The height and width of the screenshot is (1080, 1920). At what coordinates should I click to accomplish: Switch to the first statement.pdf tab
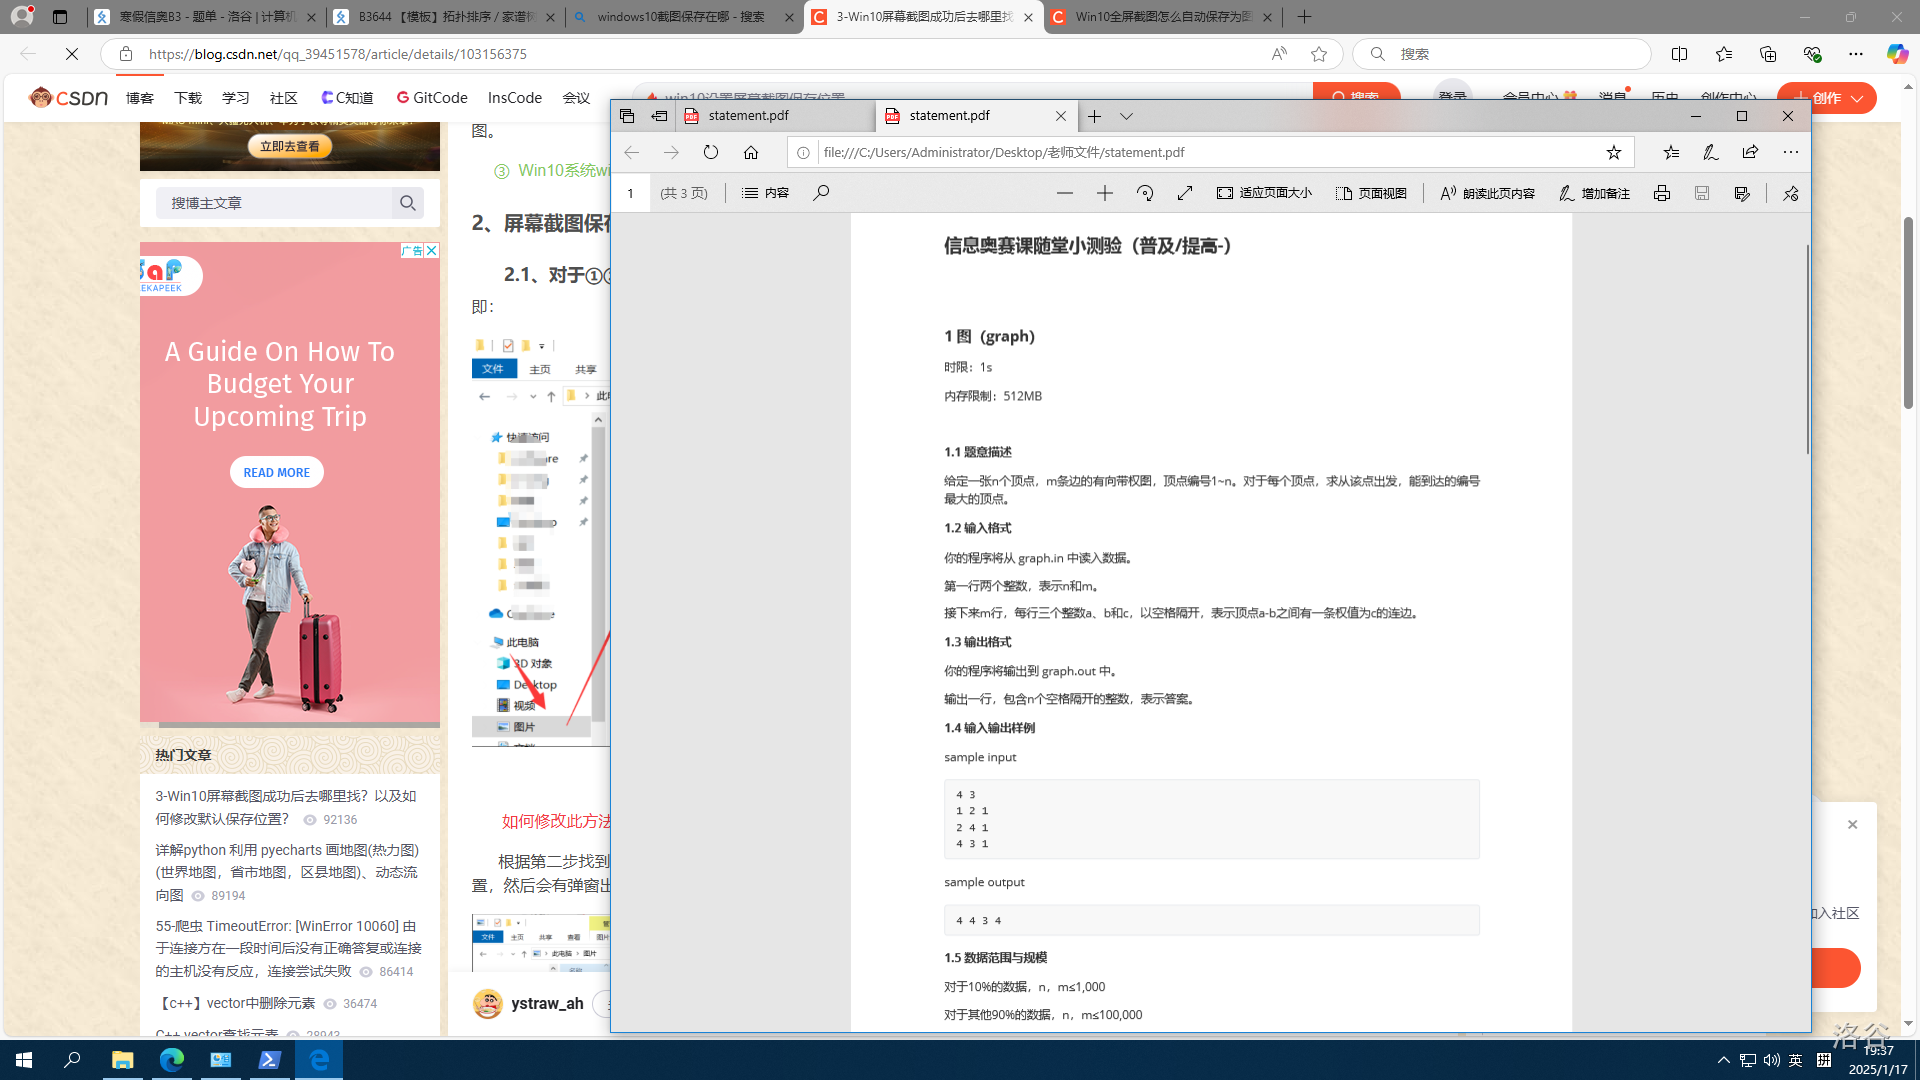point(748,116)
